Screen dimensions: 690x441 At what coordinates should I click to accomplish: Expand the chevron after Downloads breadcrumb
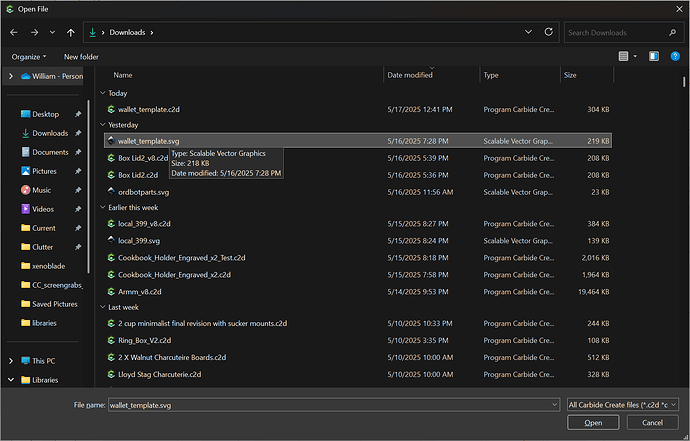pos(152,32)
